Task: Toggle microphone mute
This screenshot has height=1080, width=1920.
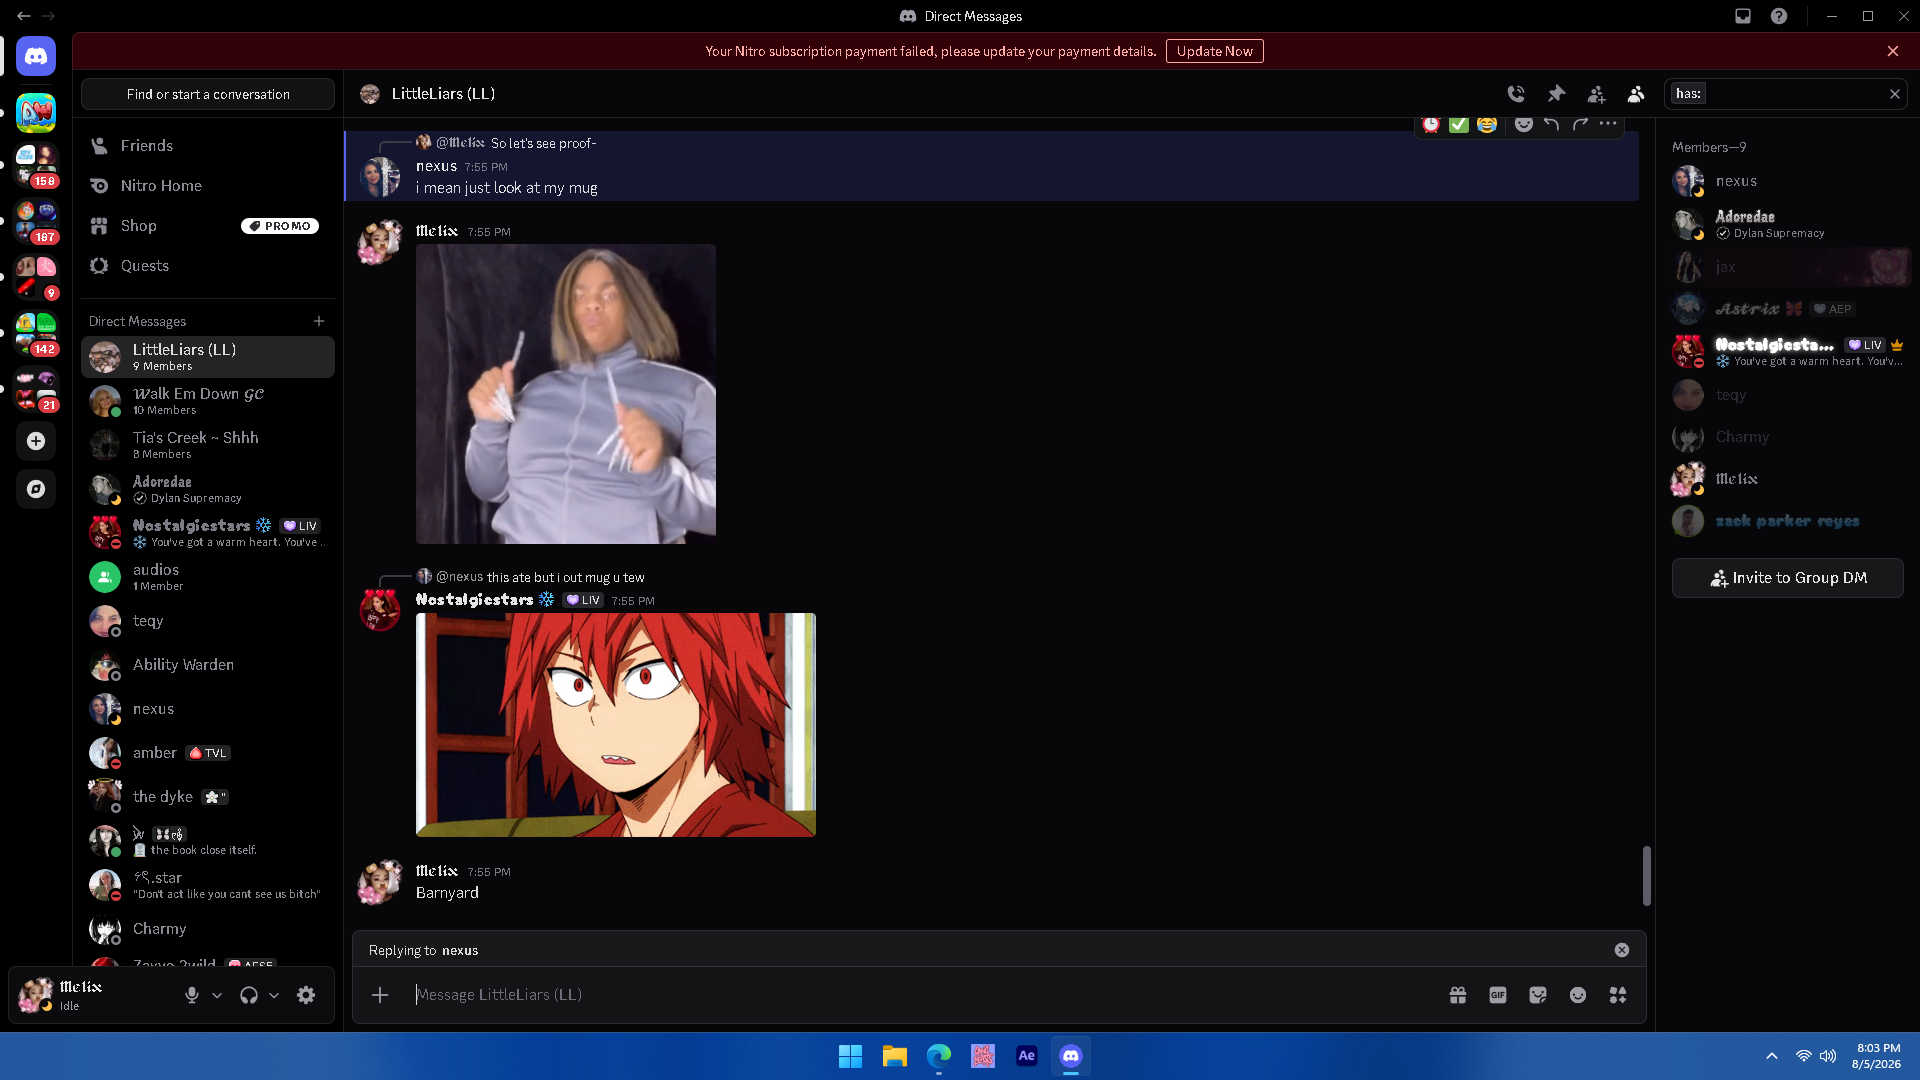Action: (x=191, y=995)
